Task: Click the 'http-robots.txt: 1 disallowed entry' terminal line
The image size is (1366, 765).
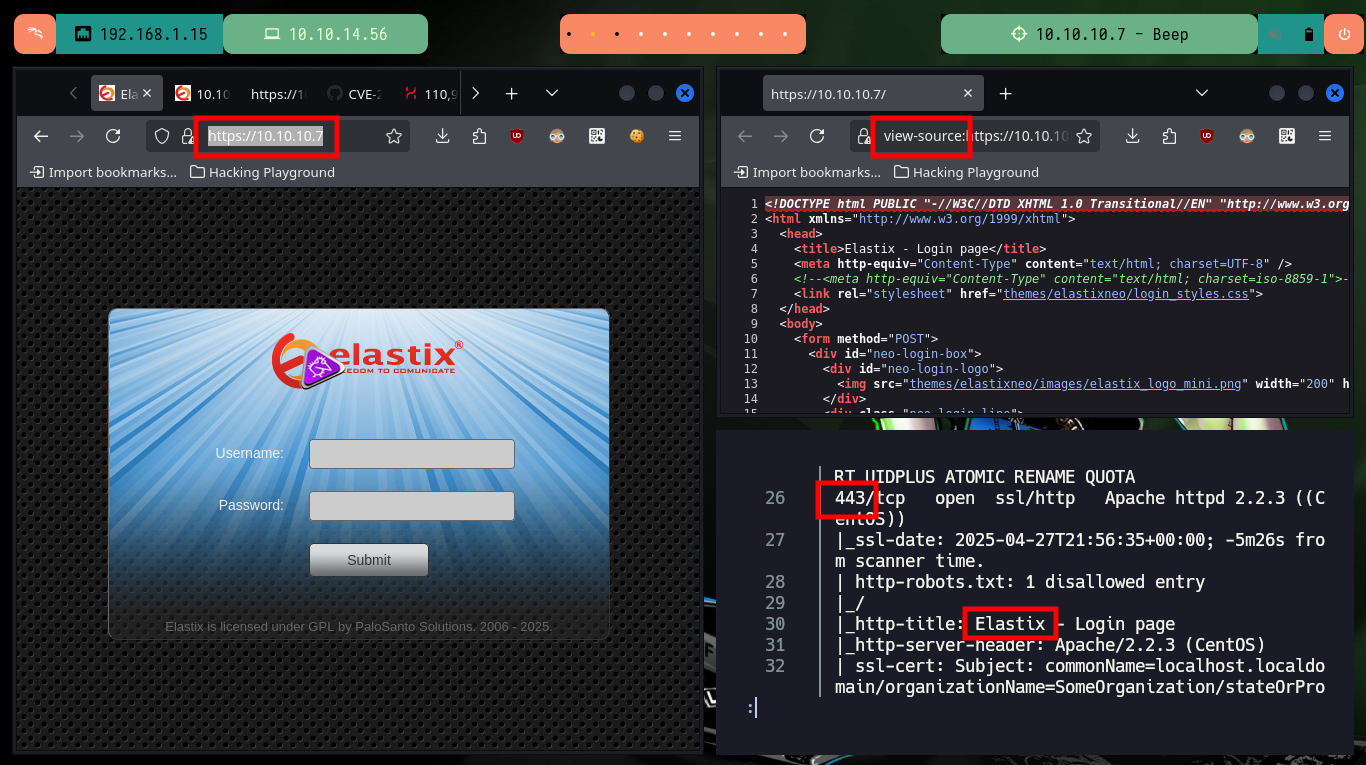Action: (1020, 582)
